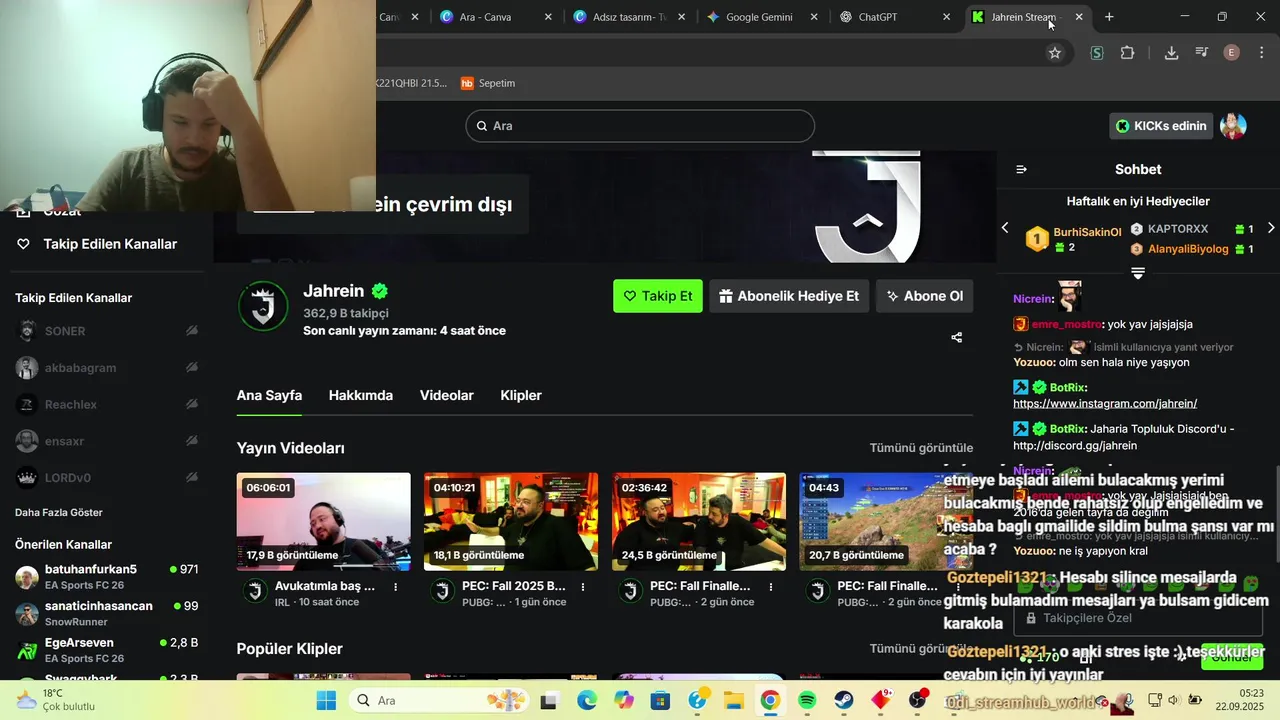Open followed channel akbabagram
1280x720 pixels.
tap(107, 368)
